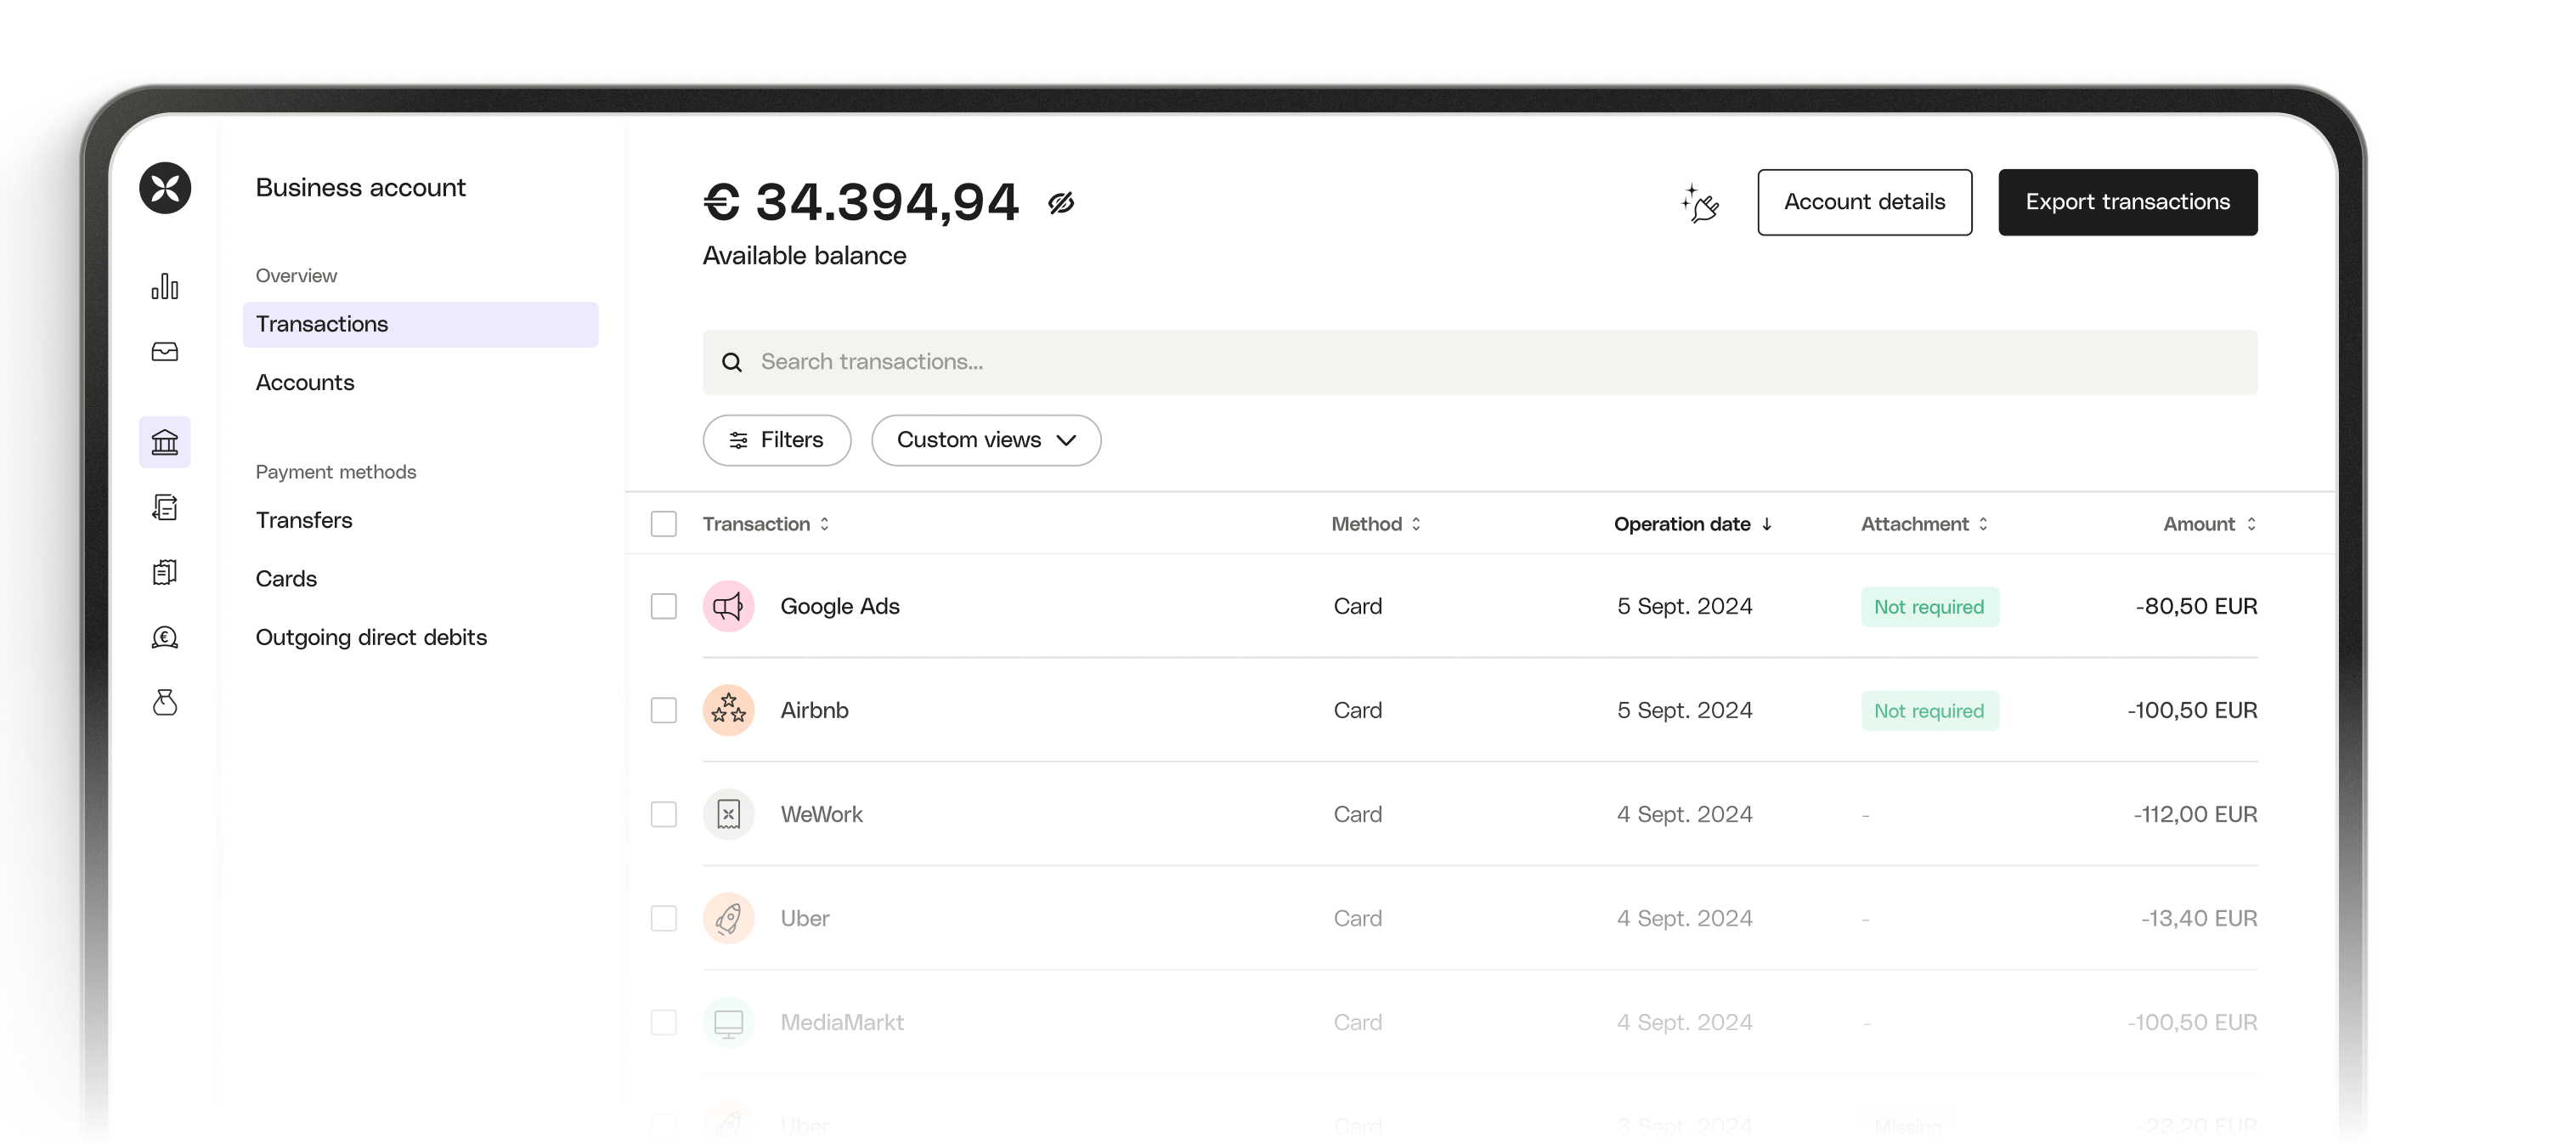Expand the Amount column sort options
This screenshot has height=1144, width=2576.
2252,523
